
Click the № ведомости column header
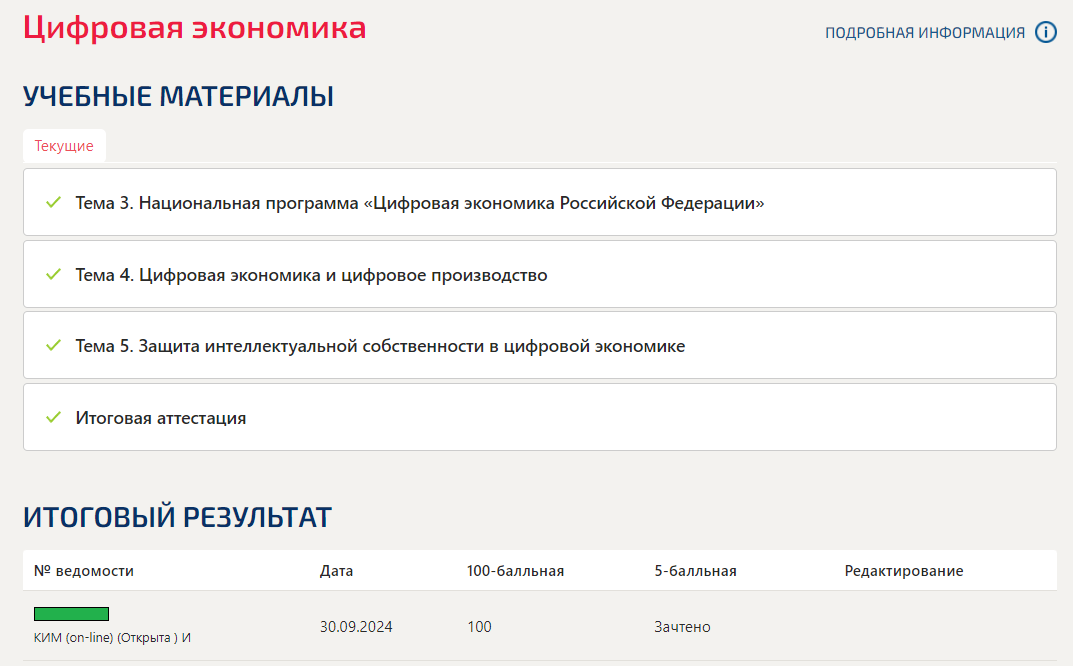click(x=83, y=571)
